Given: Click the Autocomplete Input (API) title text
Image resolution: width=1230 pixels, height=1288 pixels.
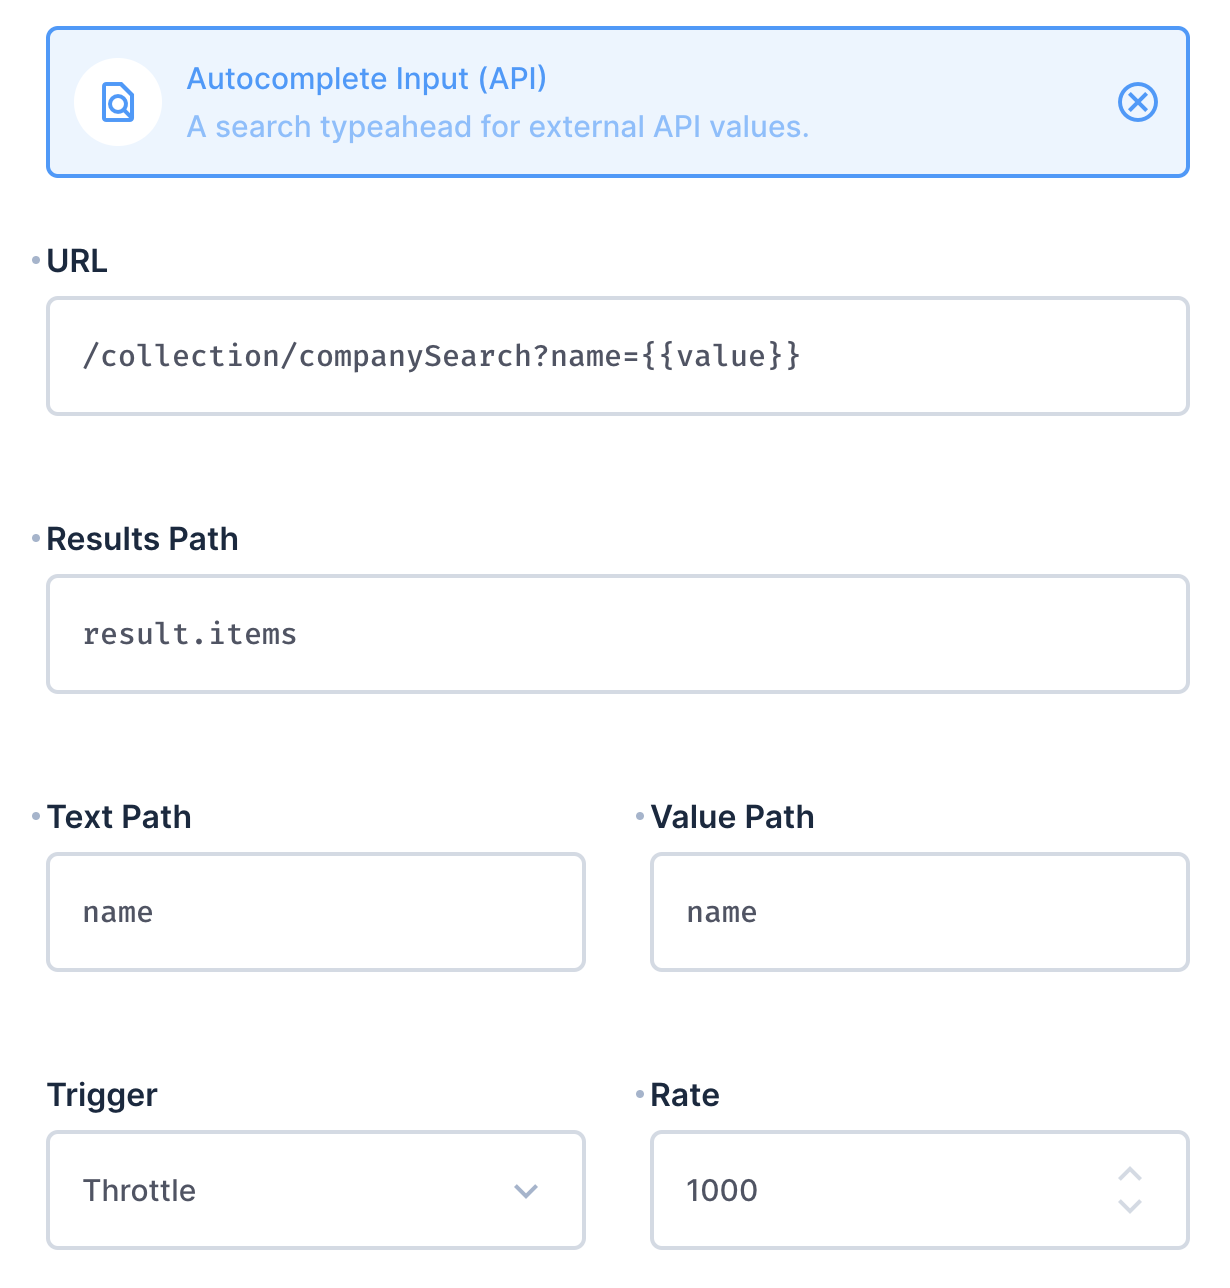Looking at the screenshot, I should coord(366,78).
